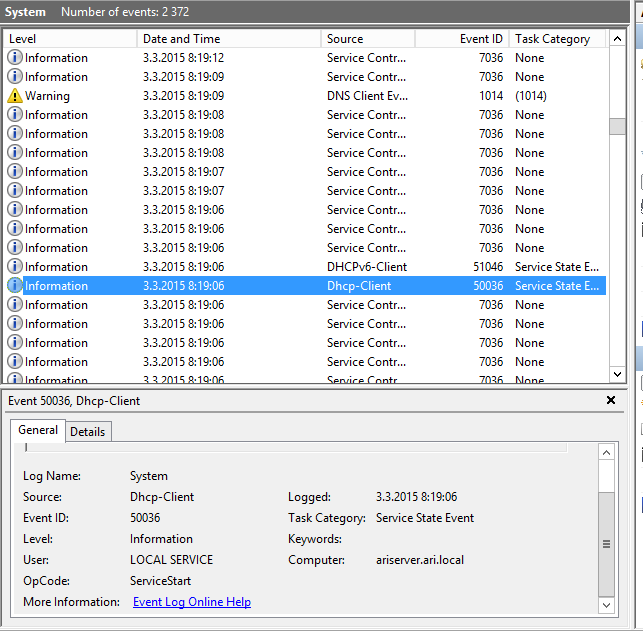Click the Computer value ariserver.ari.local
643x632 pixels.
(x=420, y=560)
